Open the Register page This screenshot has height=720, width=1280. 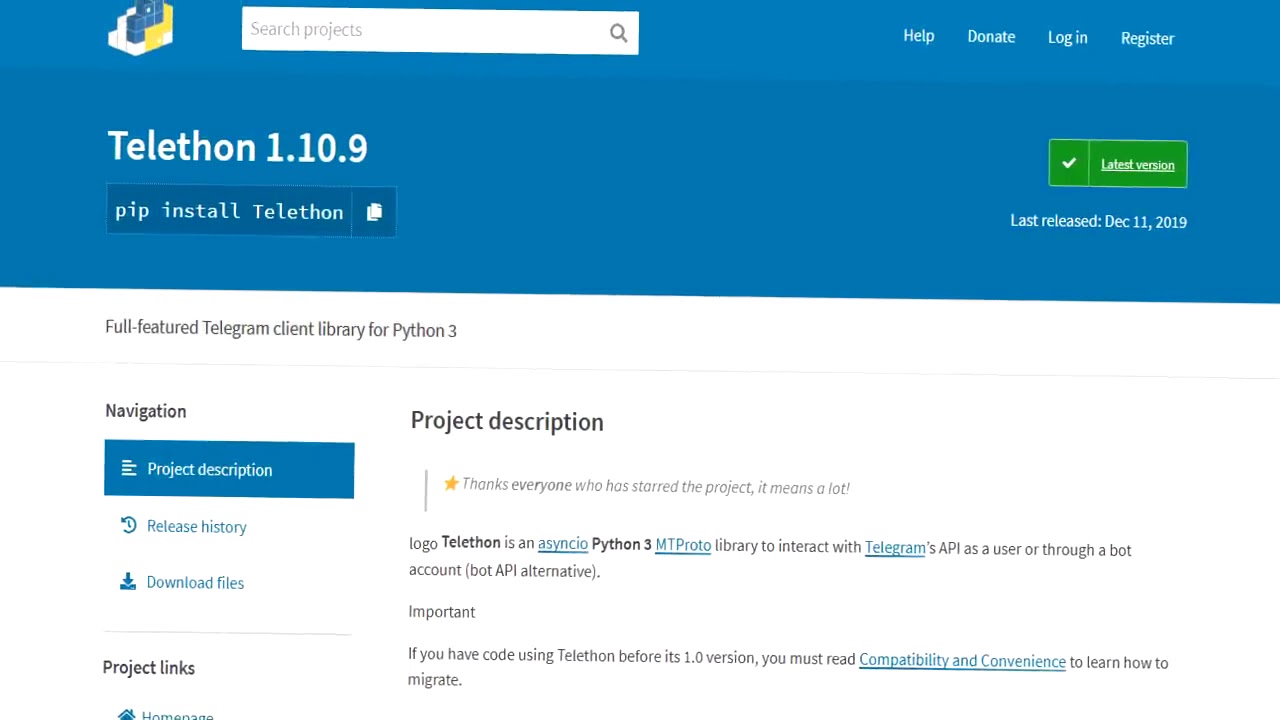pyautogui.click(x=1147, y=38)
